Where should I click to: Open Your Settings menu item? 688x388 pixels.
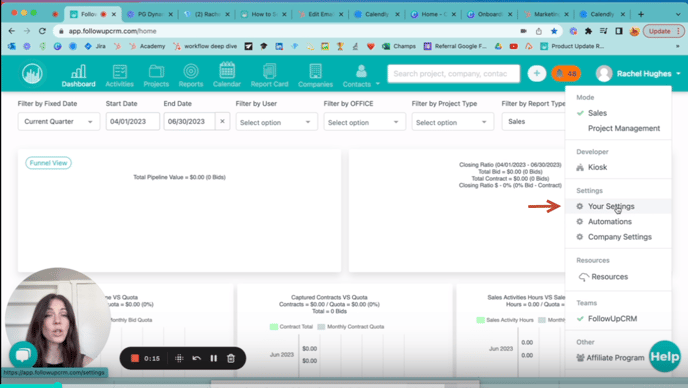coord(618,206)
